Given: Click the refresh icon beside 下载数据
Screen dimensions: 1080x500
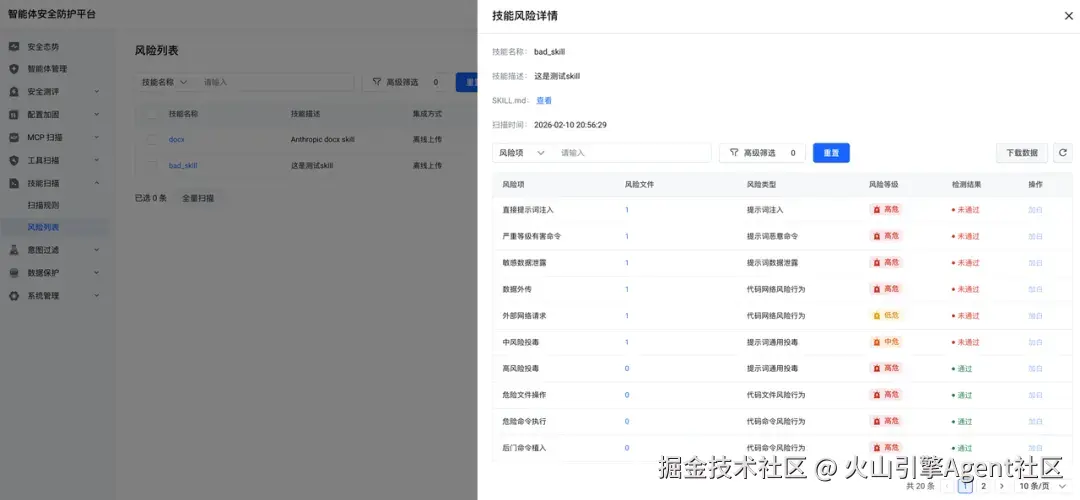Looking at the screenshot, I should click(x=1063, y=153).
